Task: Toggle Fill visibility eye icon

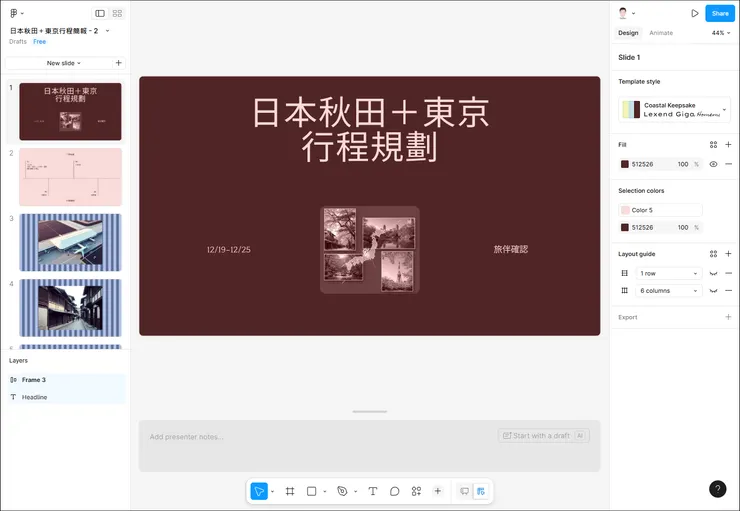Action: [713, 164]
